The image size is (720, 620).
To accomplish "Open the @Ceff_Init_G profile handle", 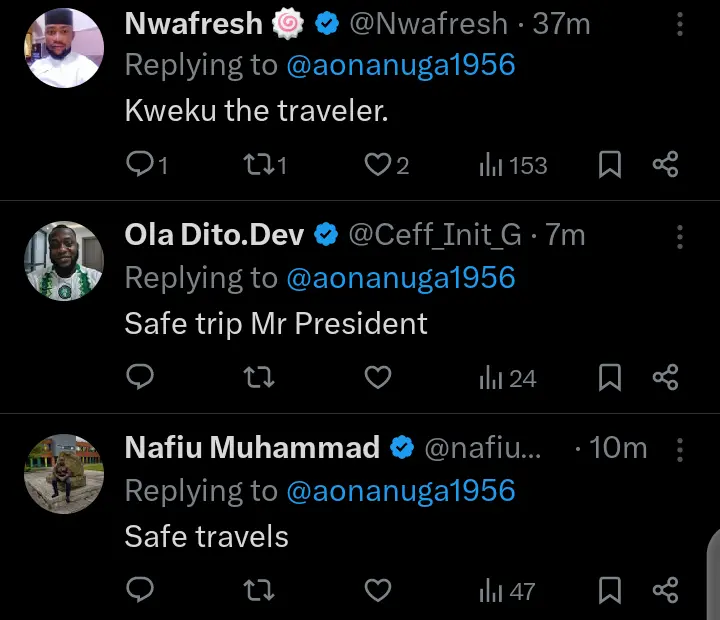I will click(434, 235).
